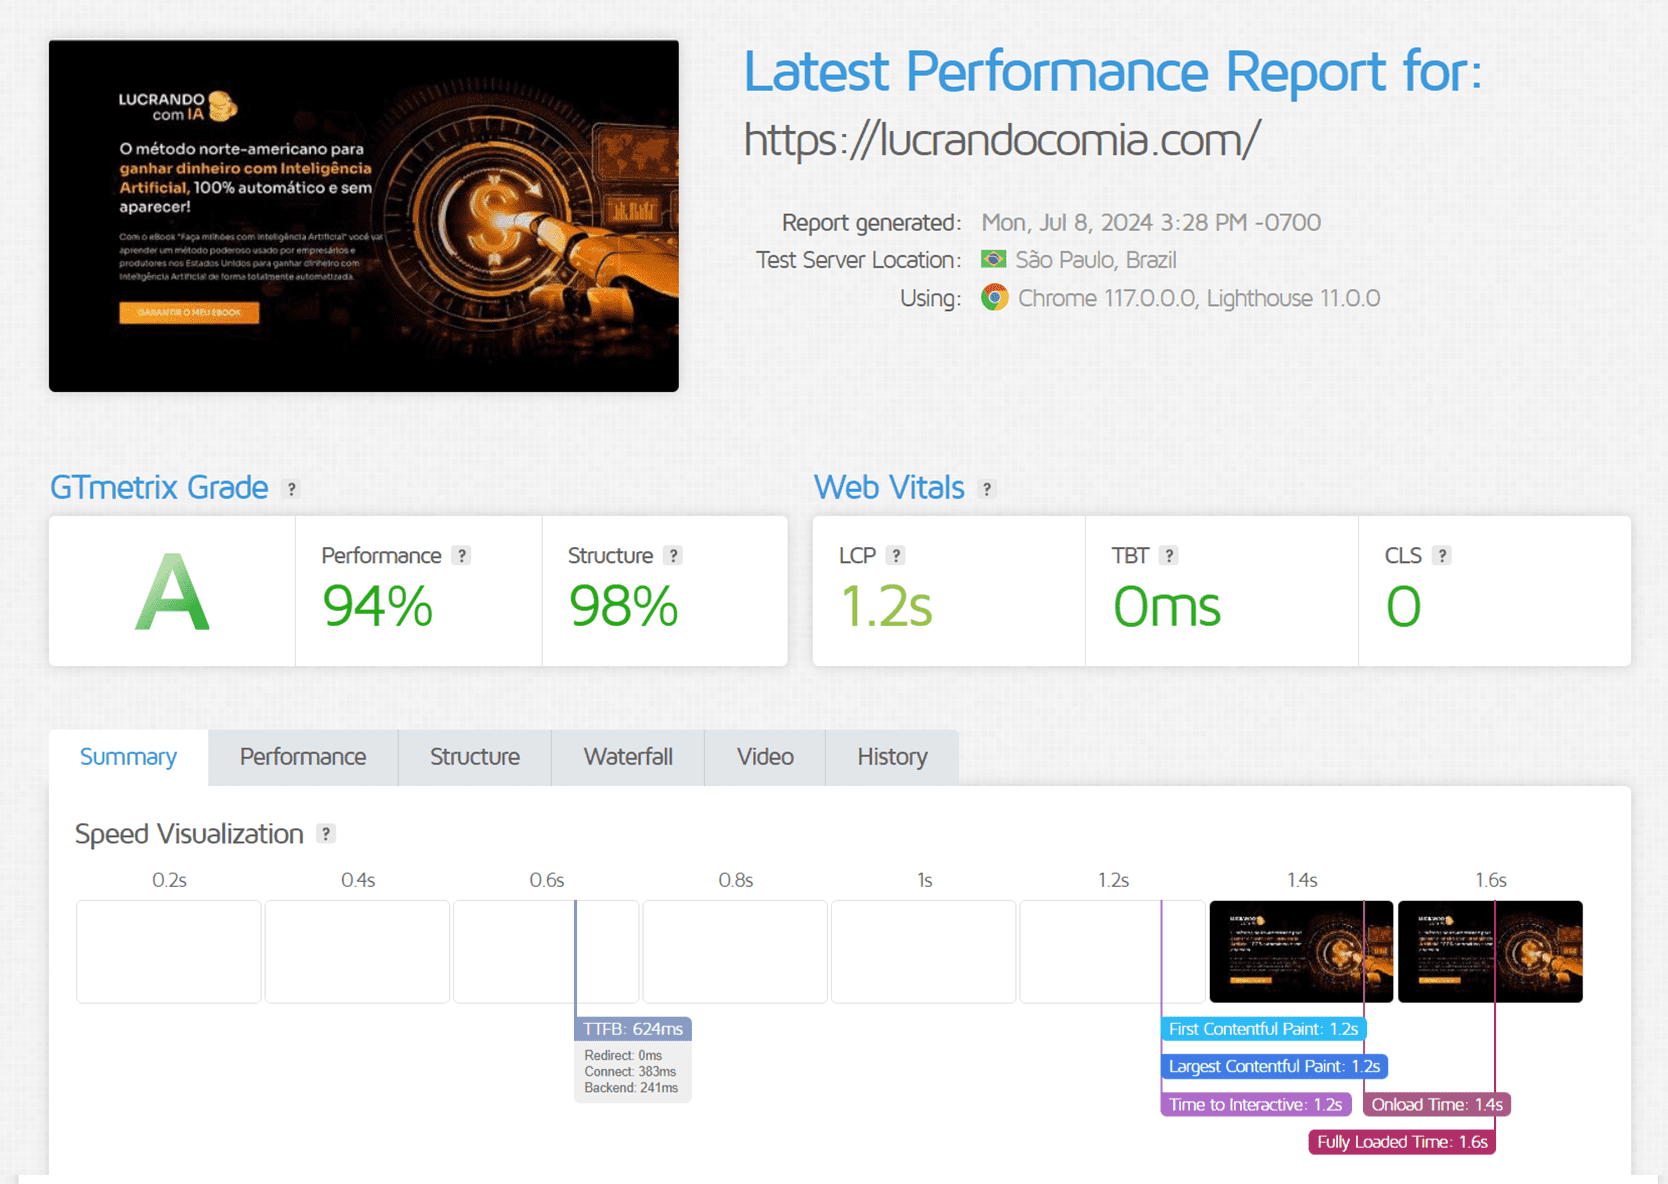
Task: Click Largest Contentful Paint: 1.2s marker
Action: pyautogui.click(x=1274, y=1066)
